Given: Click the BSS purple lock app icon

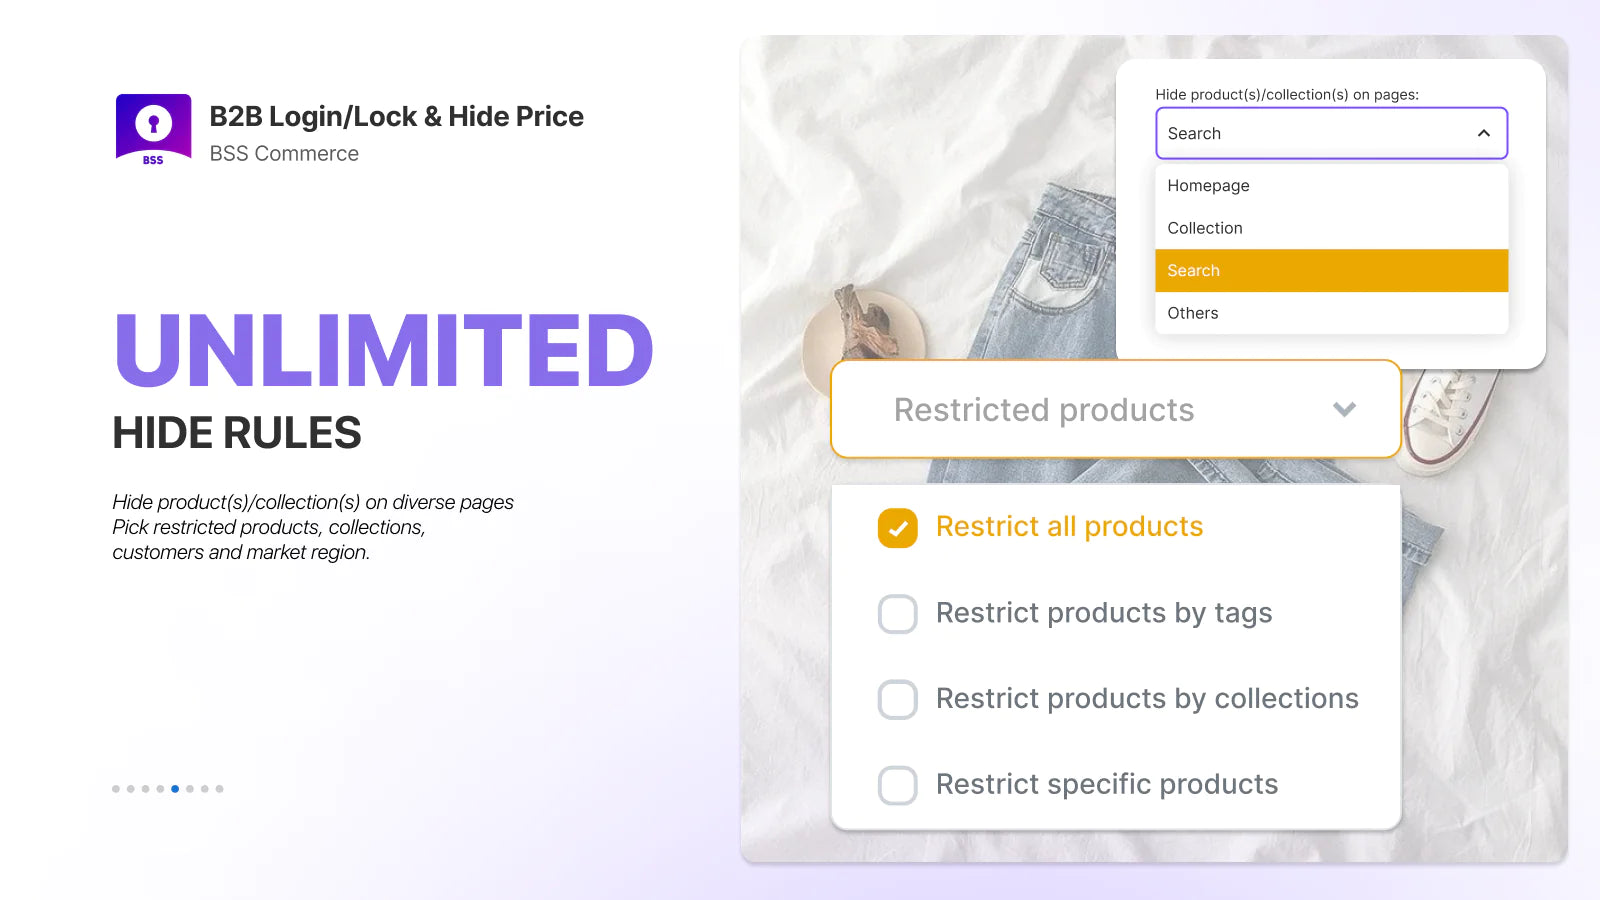Looking at the screenshot, I should [153, 127].
